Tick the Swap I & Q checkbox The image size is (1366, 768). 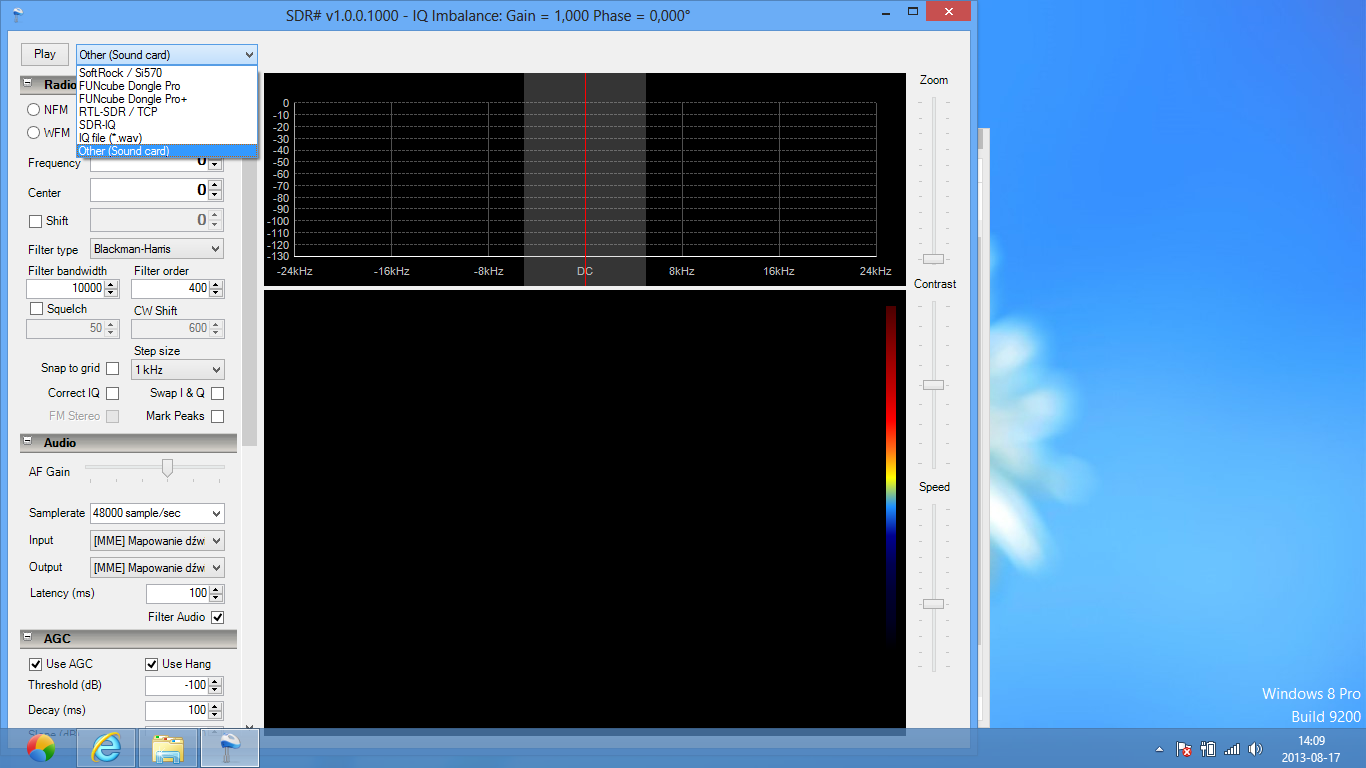coord(217,393)
